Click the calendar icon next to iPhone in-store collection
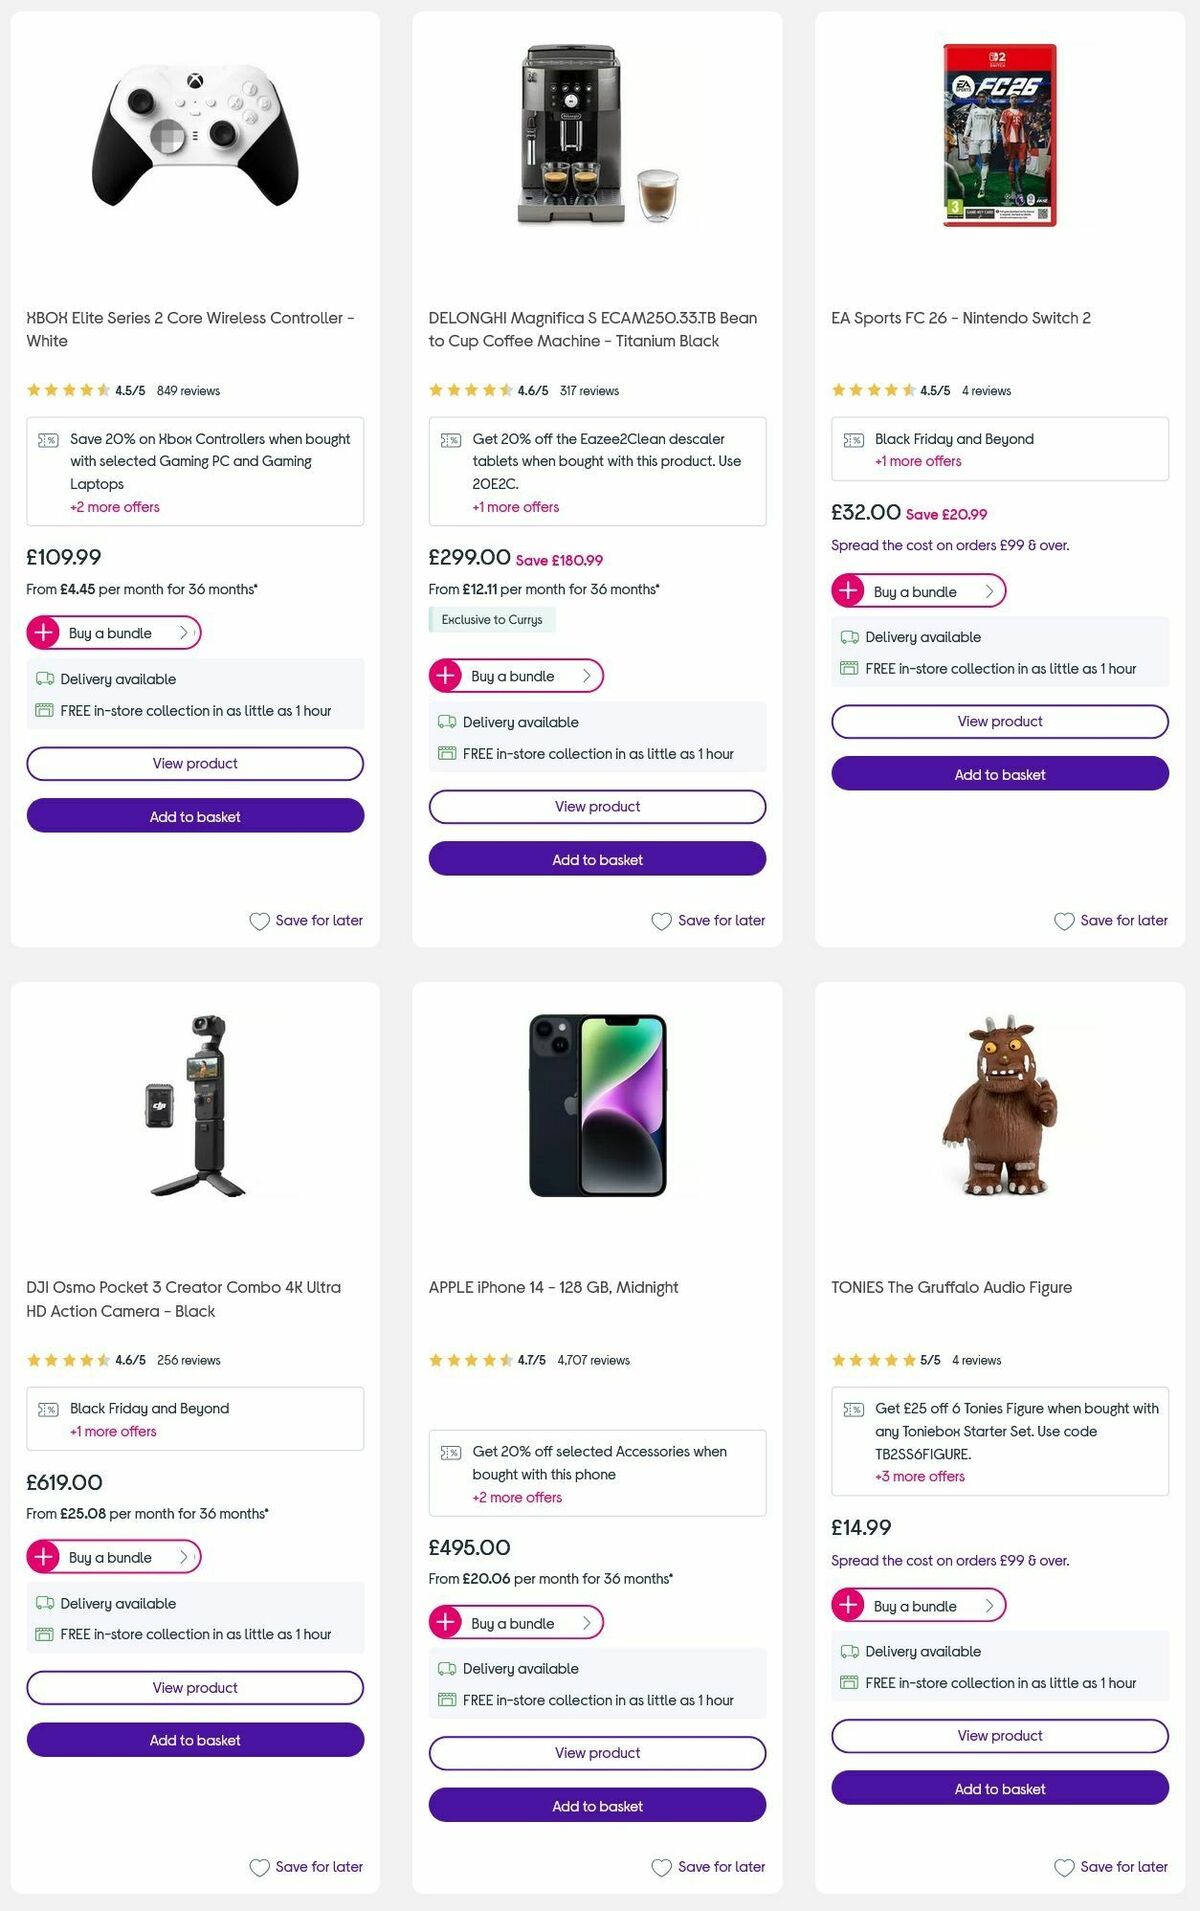 (x=446, y=1699)
